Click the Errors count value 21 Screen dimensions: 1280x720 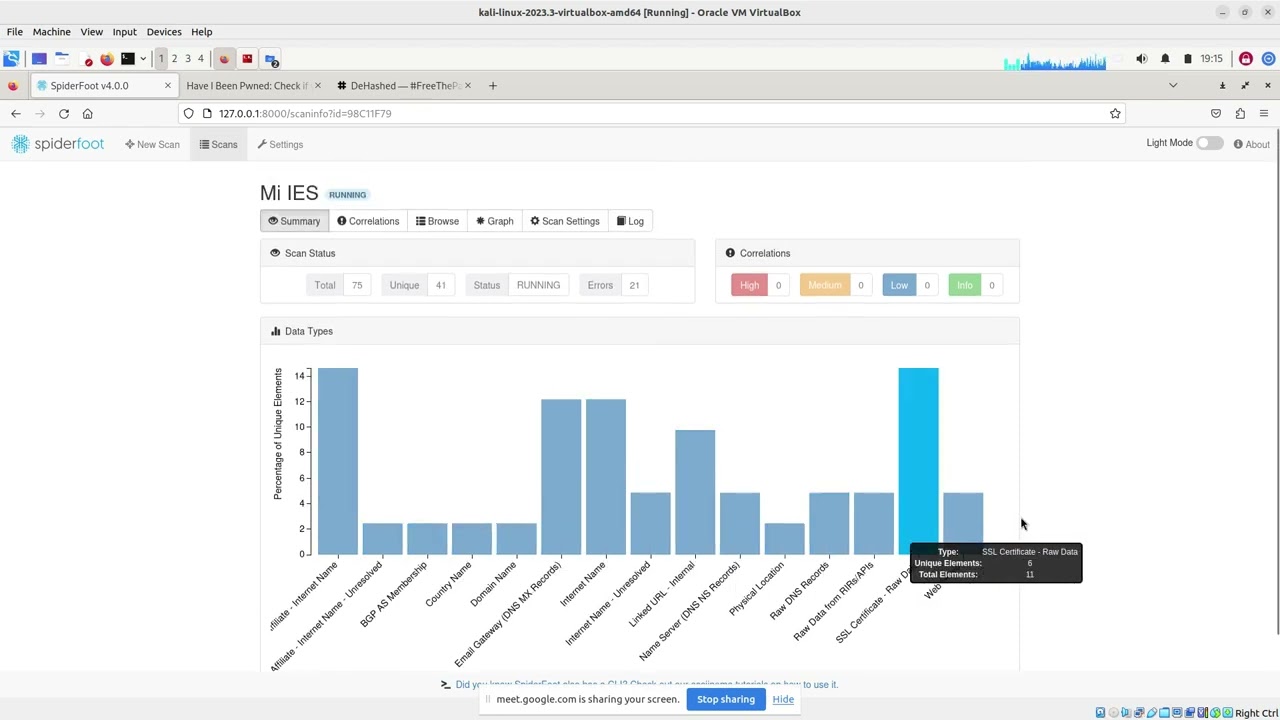[634, 286]
